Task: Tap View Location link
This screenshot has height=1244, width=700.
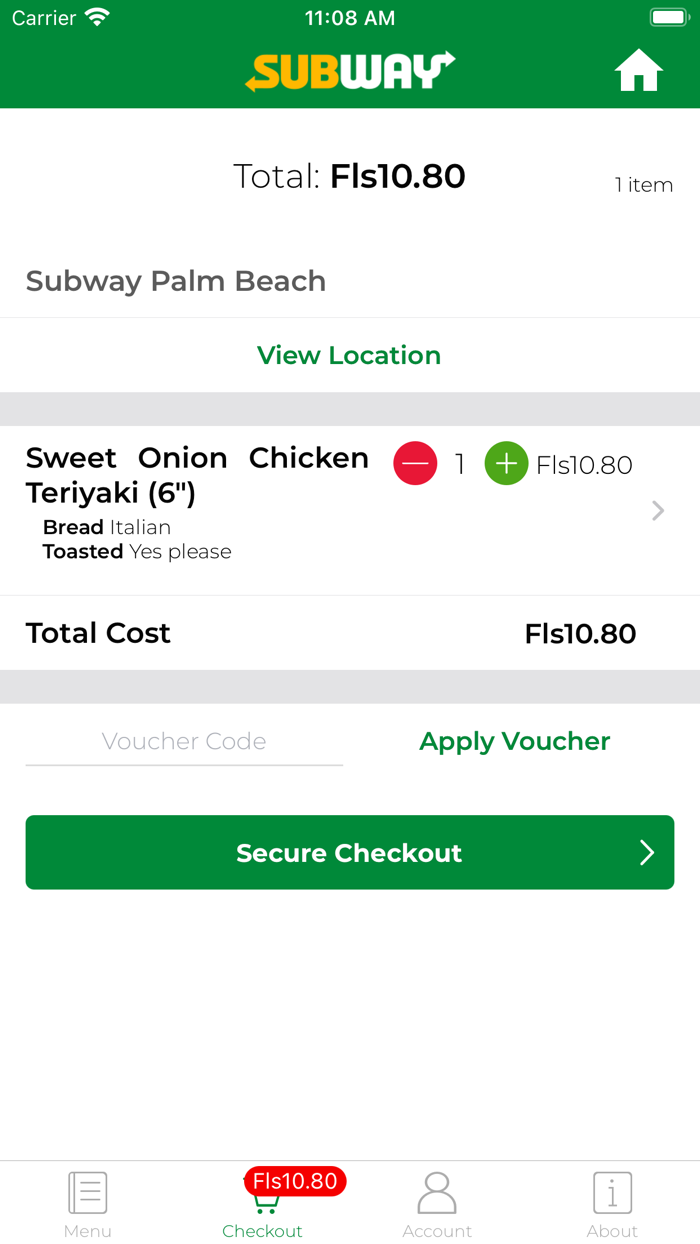Action: click(349, 355)
